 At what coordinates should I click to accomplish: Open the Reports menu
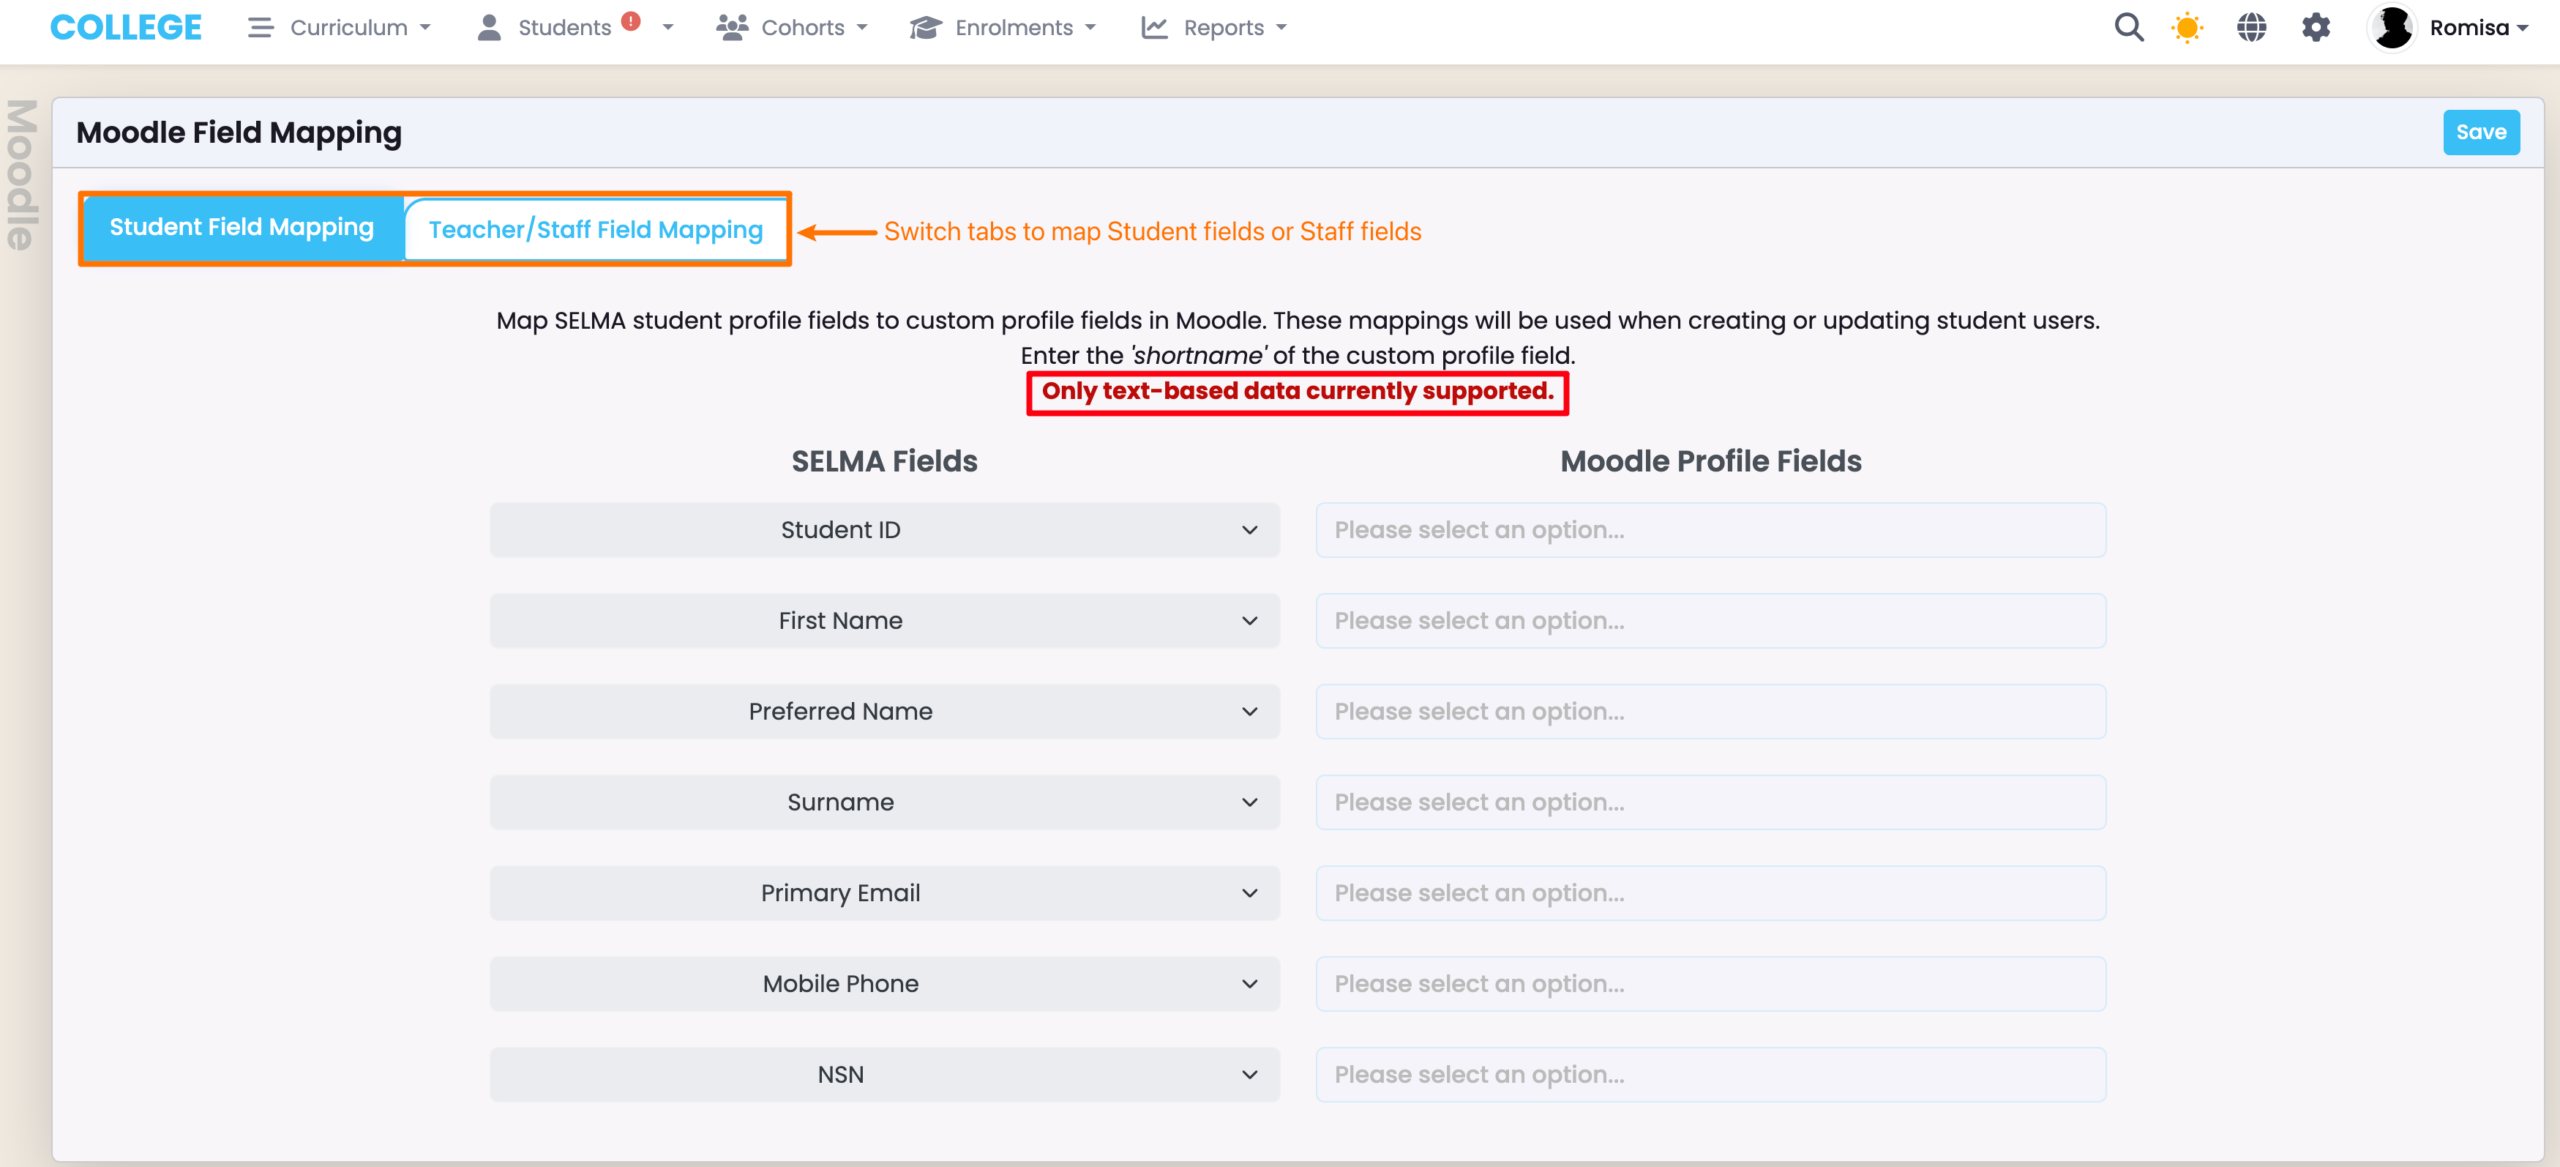point(1214,27)
